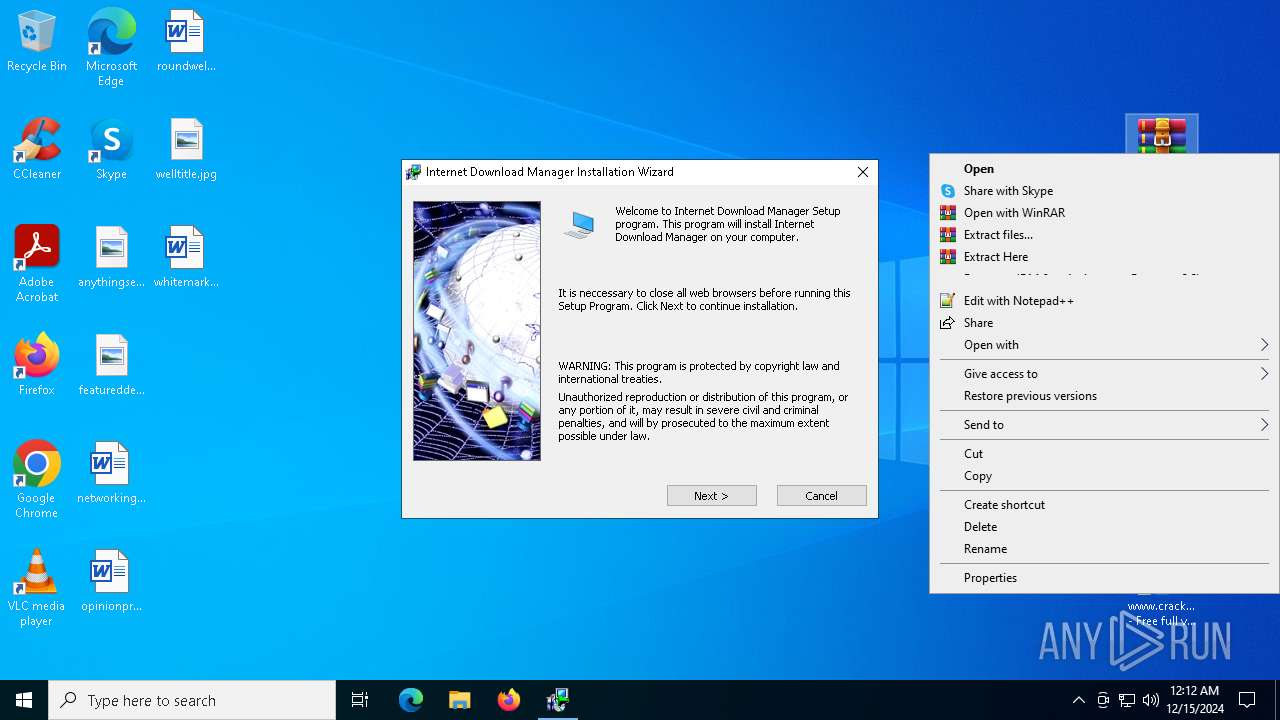The height and width of the screenshot is (720, 1280).
Task: Select the featuredde... image file
Action: pyautogui.click(x=111, y=366)
